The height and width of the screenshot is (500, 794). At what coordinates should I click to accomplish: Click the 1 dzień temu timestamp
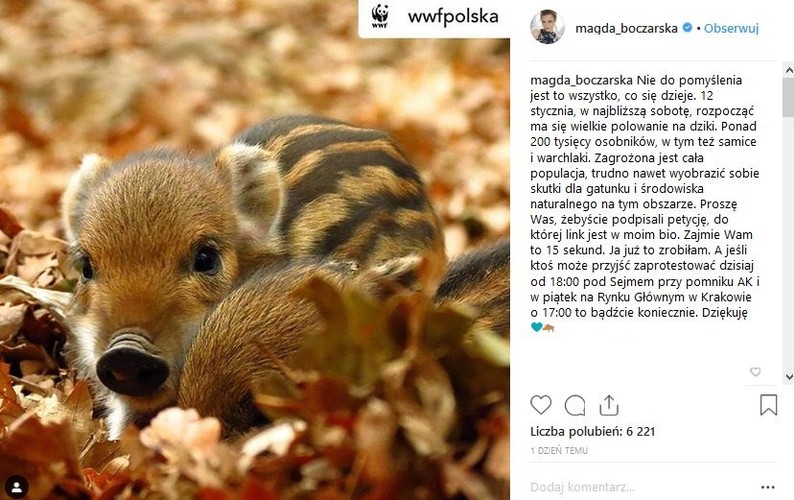[558, 451]
